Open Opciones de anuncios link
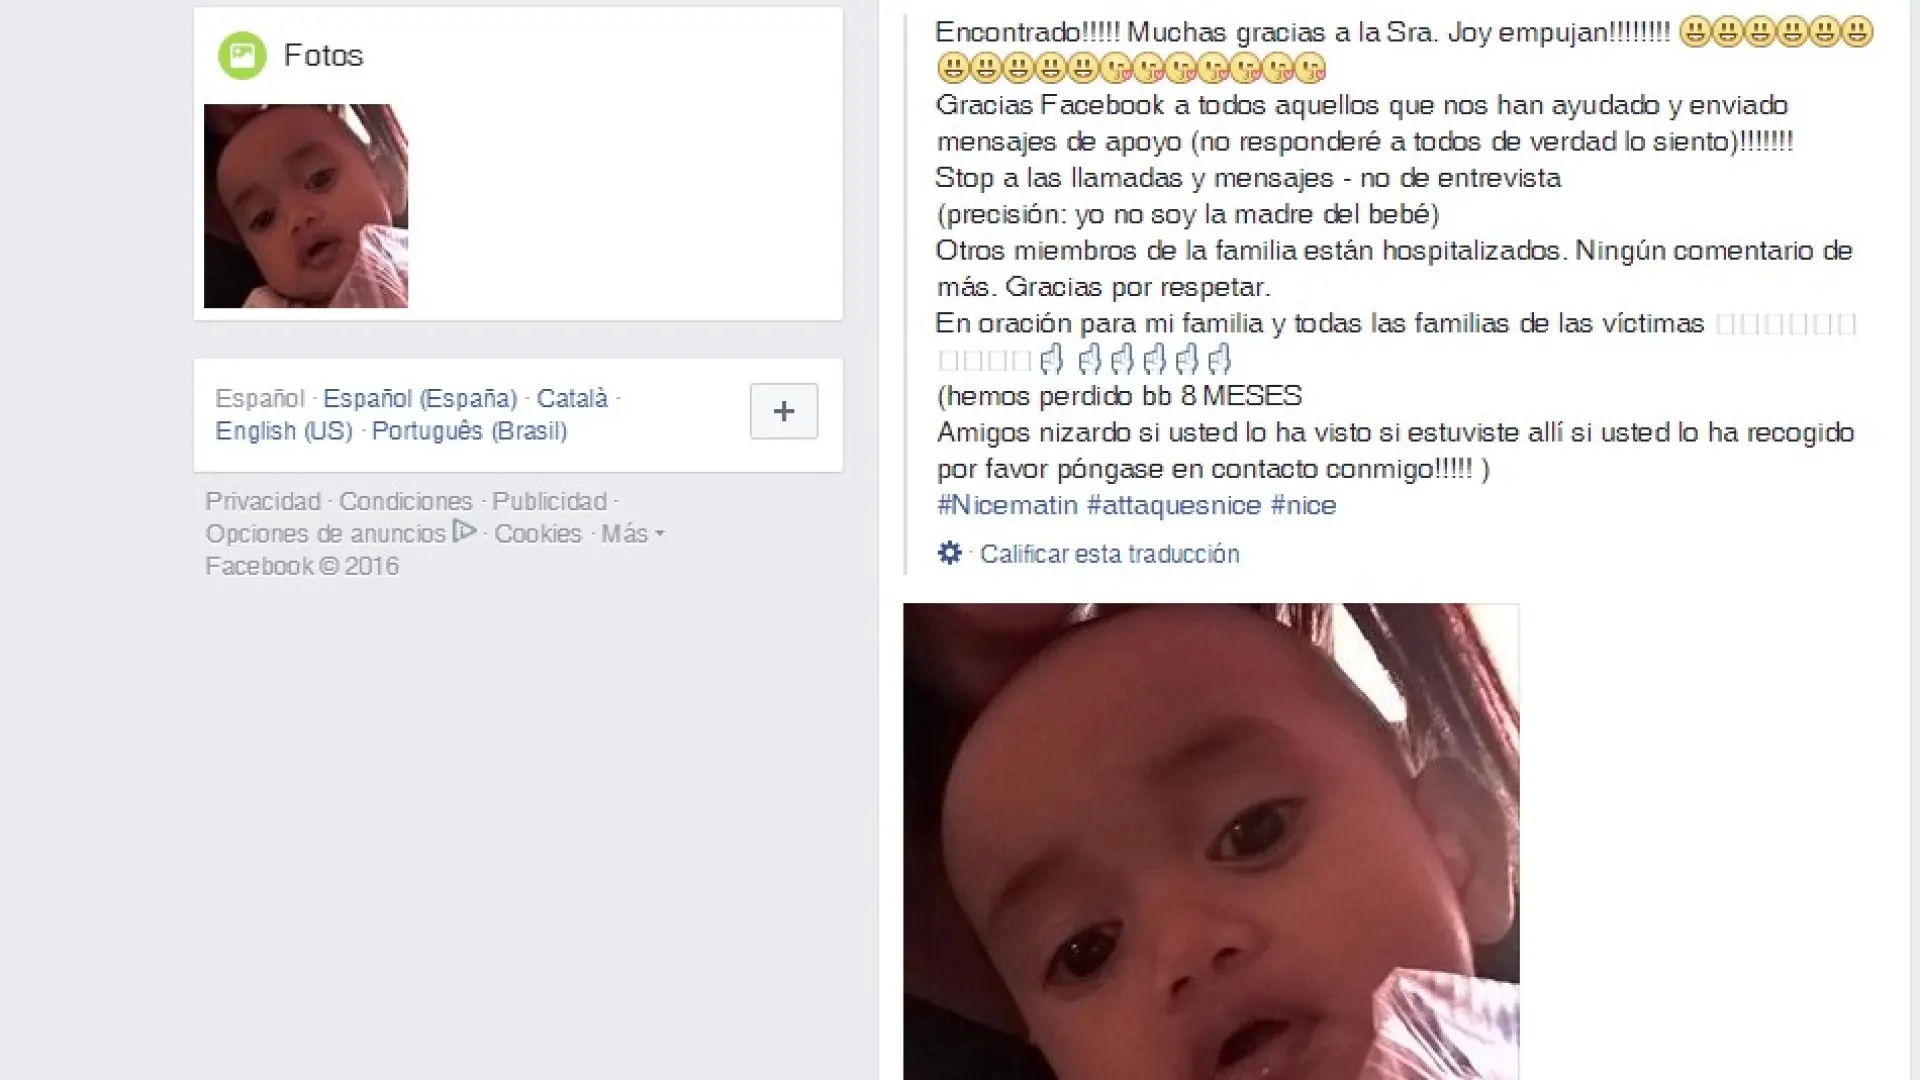The height and width of the screenshot is (1080, 1920). [325, 534]
